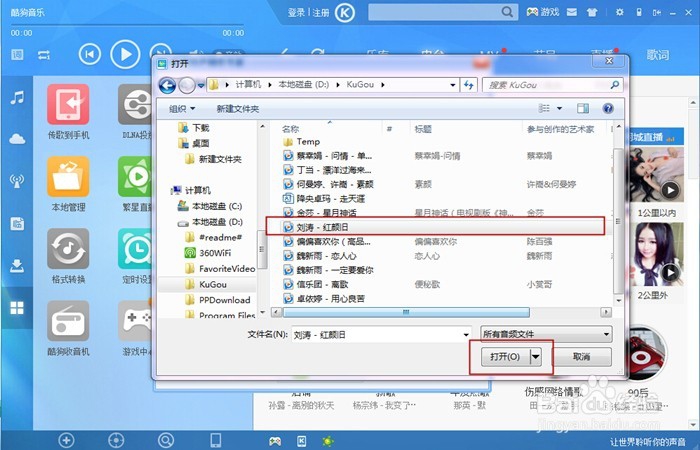Go back in the Open dialog

[167, 85]
